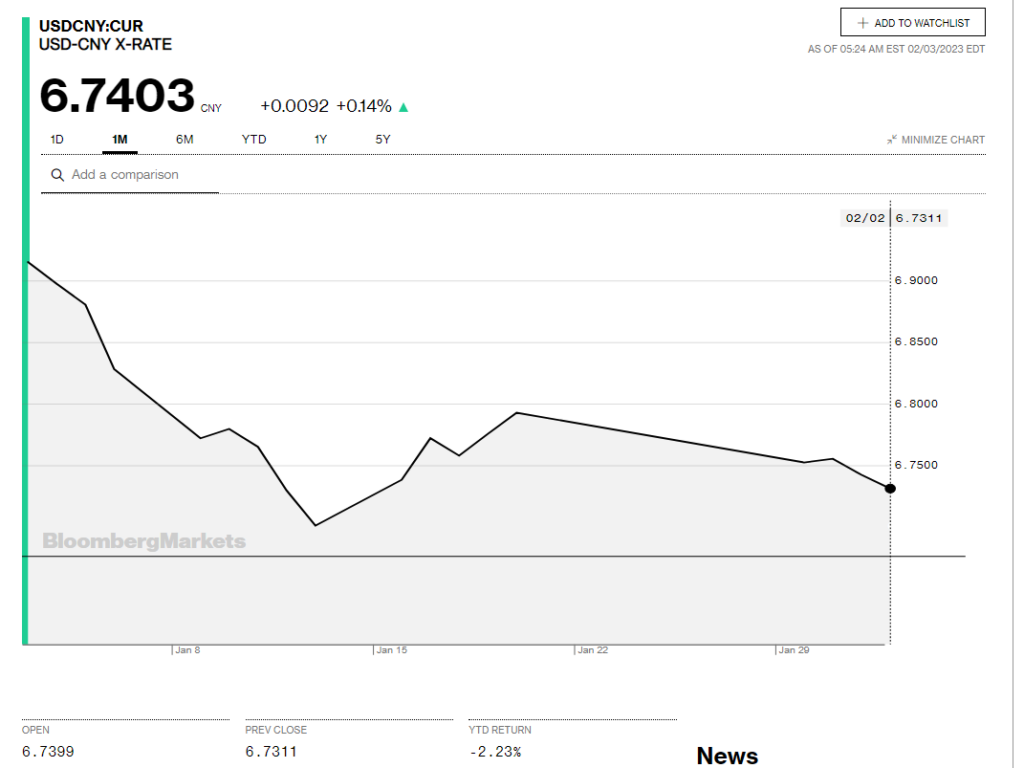Click the MINIMIZE CHART text link

click(x=942, y=140)
